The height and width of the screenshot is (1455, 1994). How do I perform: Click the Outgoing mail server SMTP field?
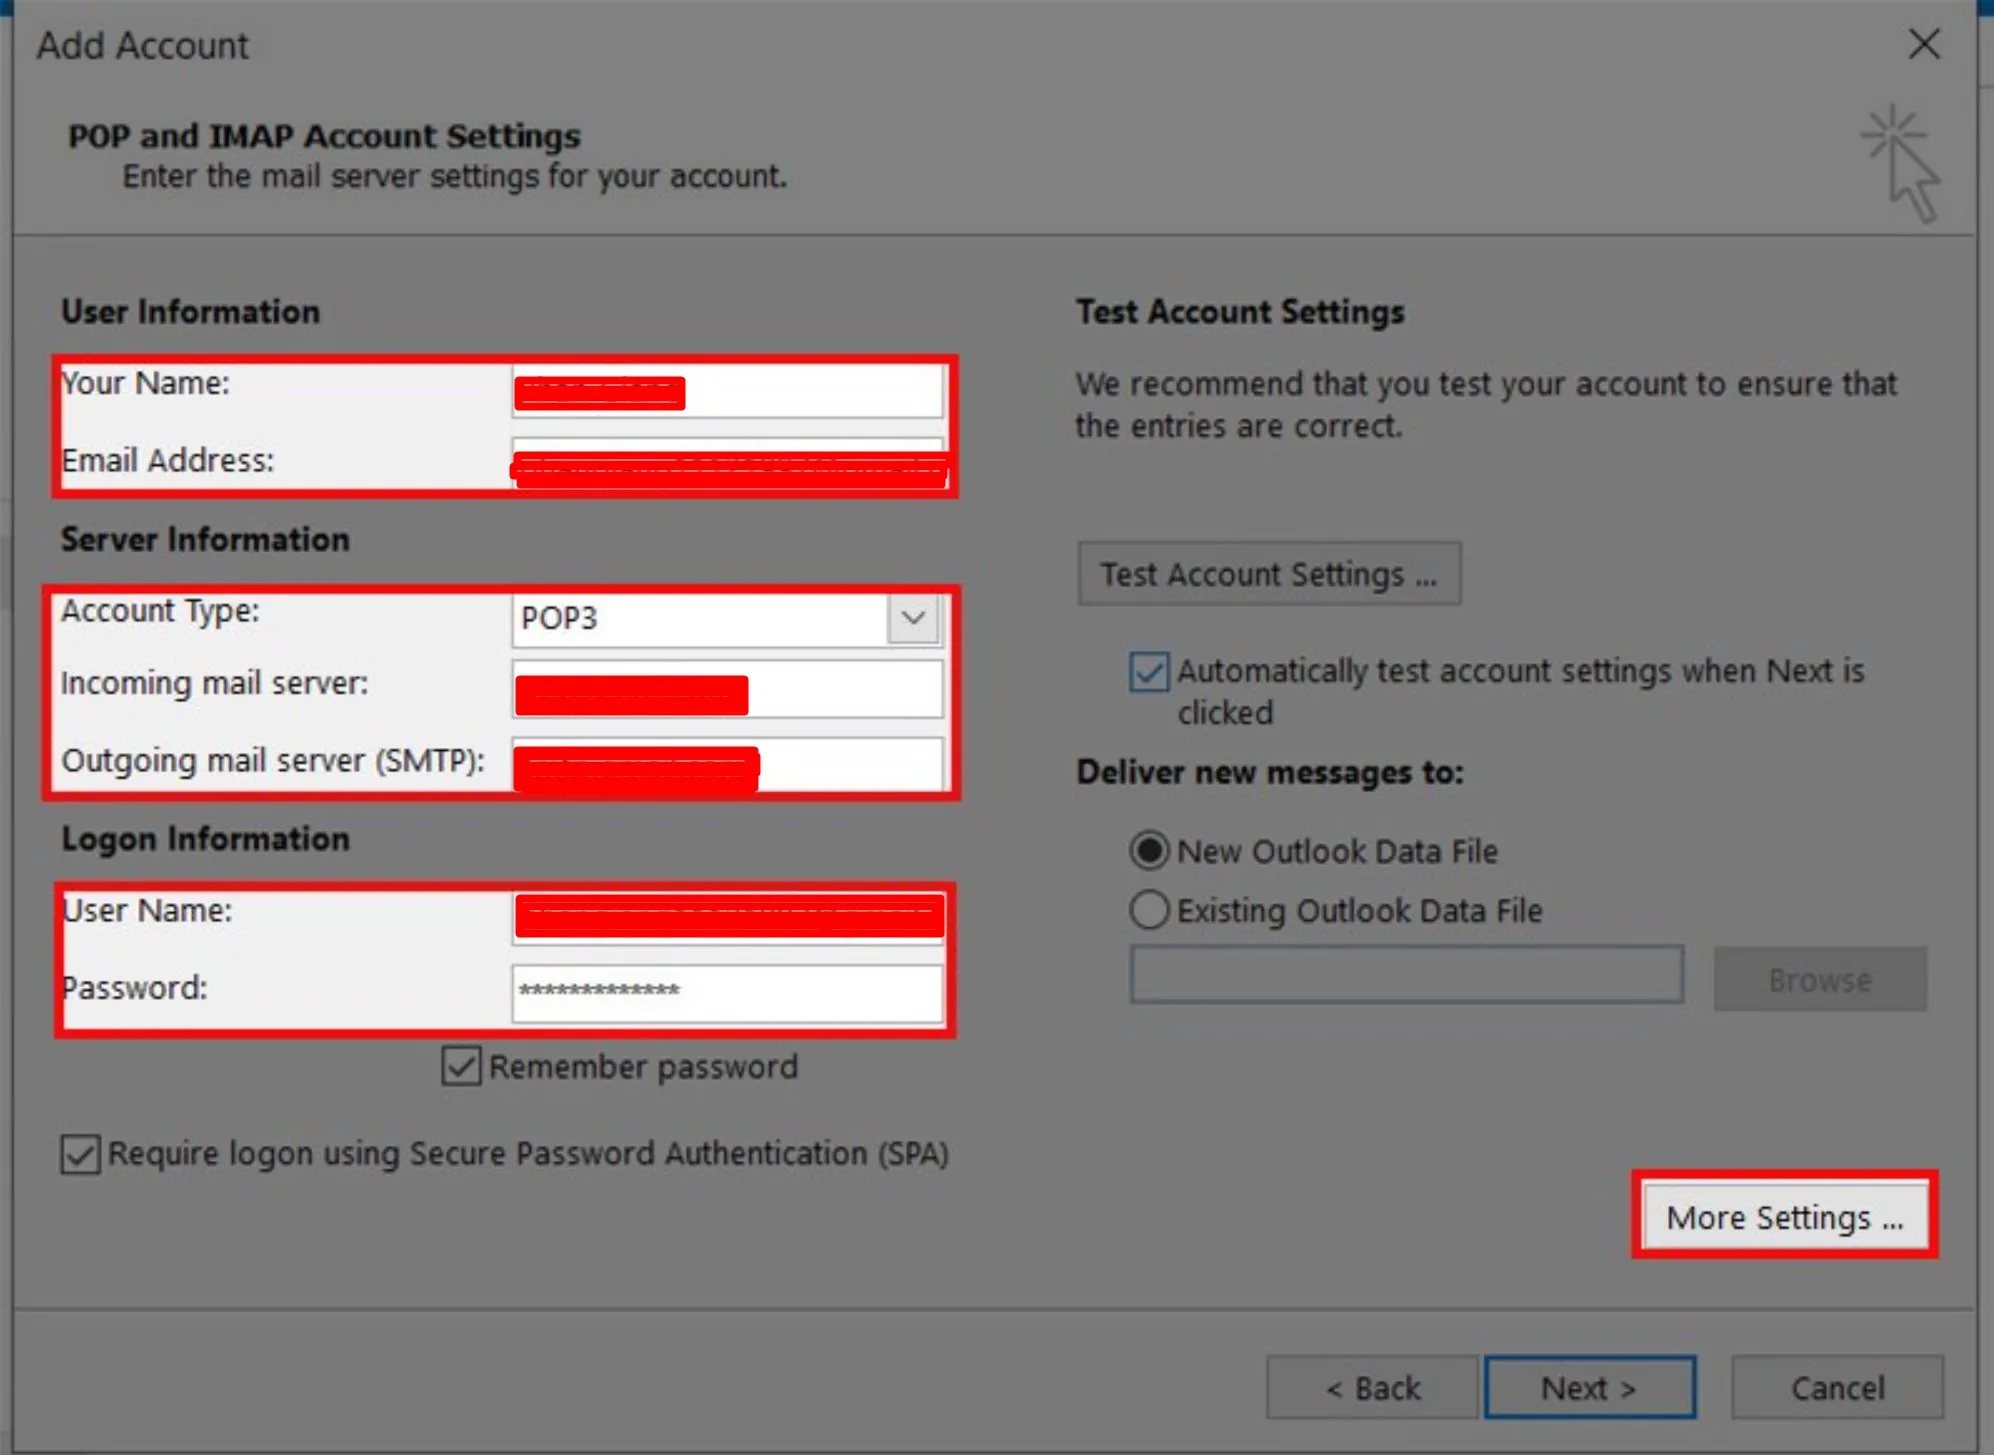[x=727, y=765]
